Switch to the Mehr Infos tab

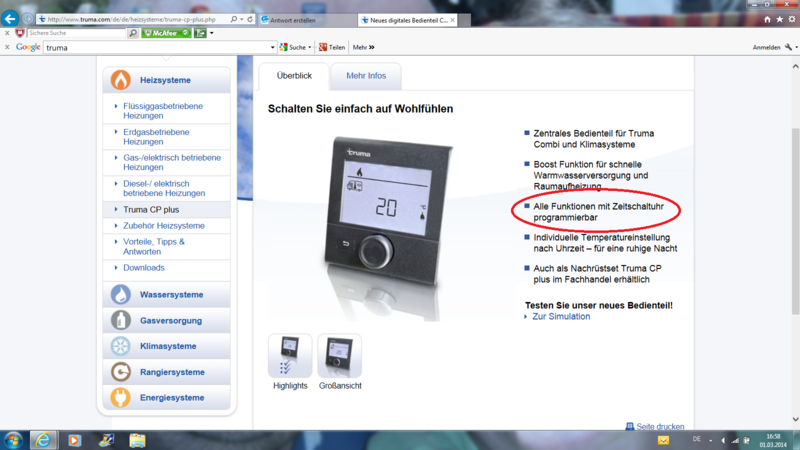[366, 76]
